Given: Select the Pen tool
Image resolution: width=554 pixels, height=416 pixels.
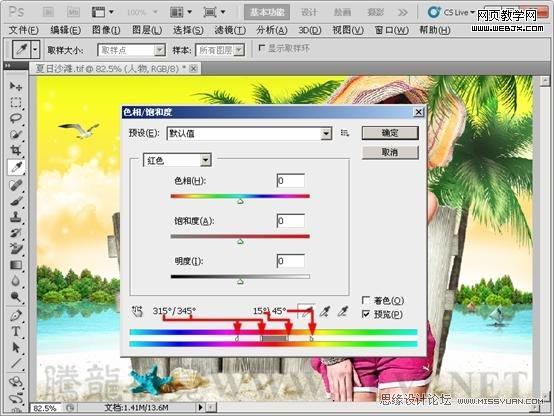Looking at the screenshot, I should coord(16,315).
